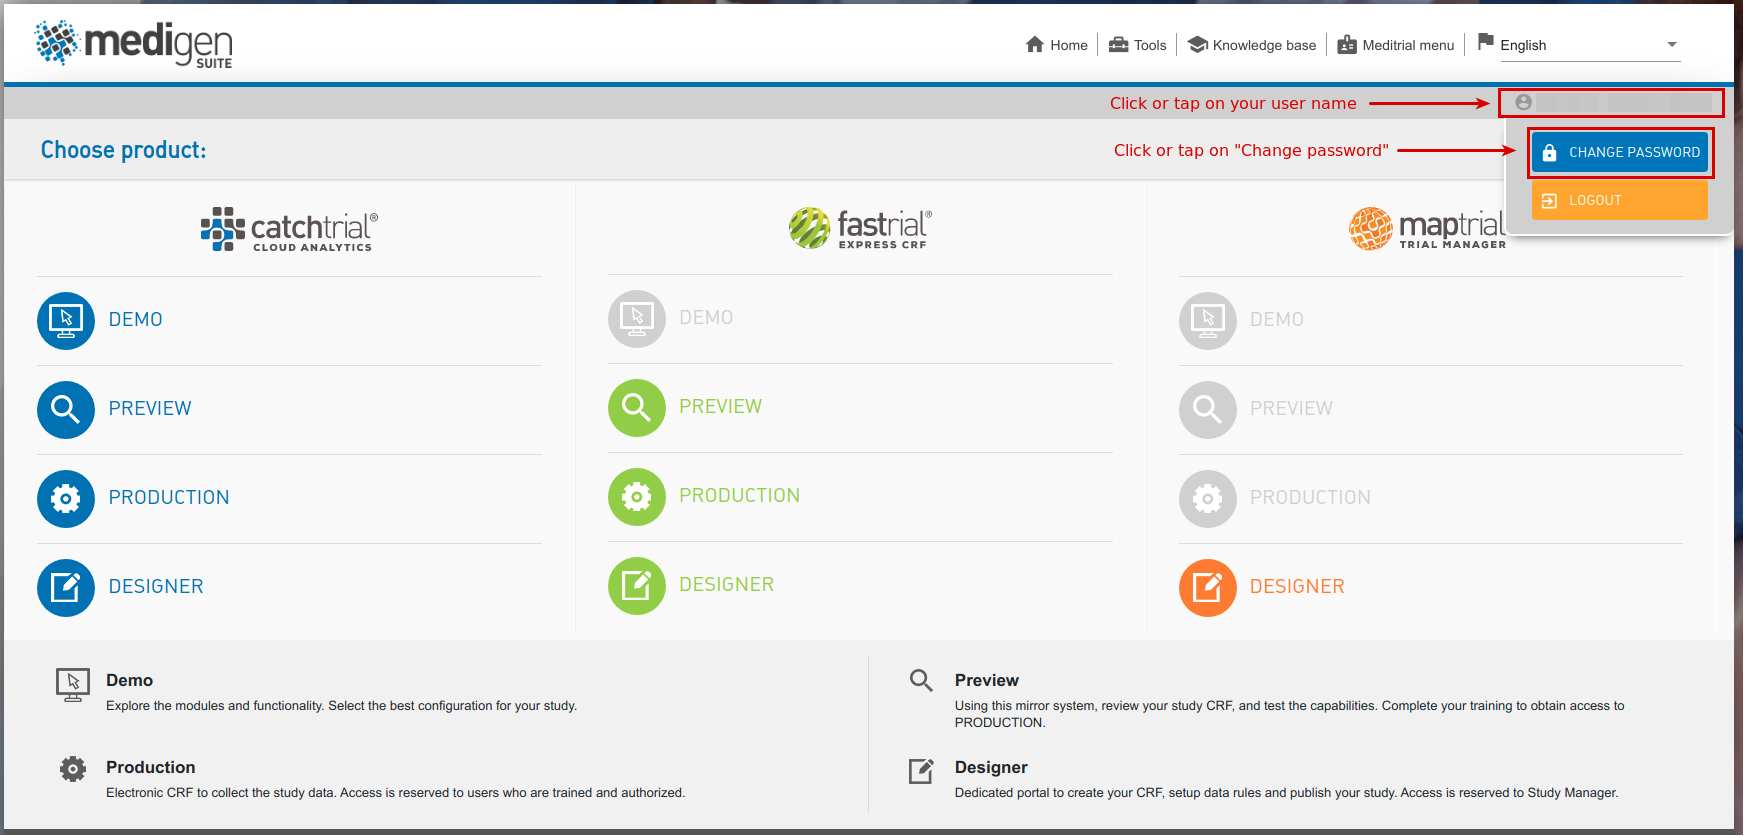
Task: Click disabled Maptrial PREVIEW text
Action: tap(1292, 409)
